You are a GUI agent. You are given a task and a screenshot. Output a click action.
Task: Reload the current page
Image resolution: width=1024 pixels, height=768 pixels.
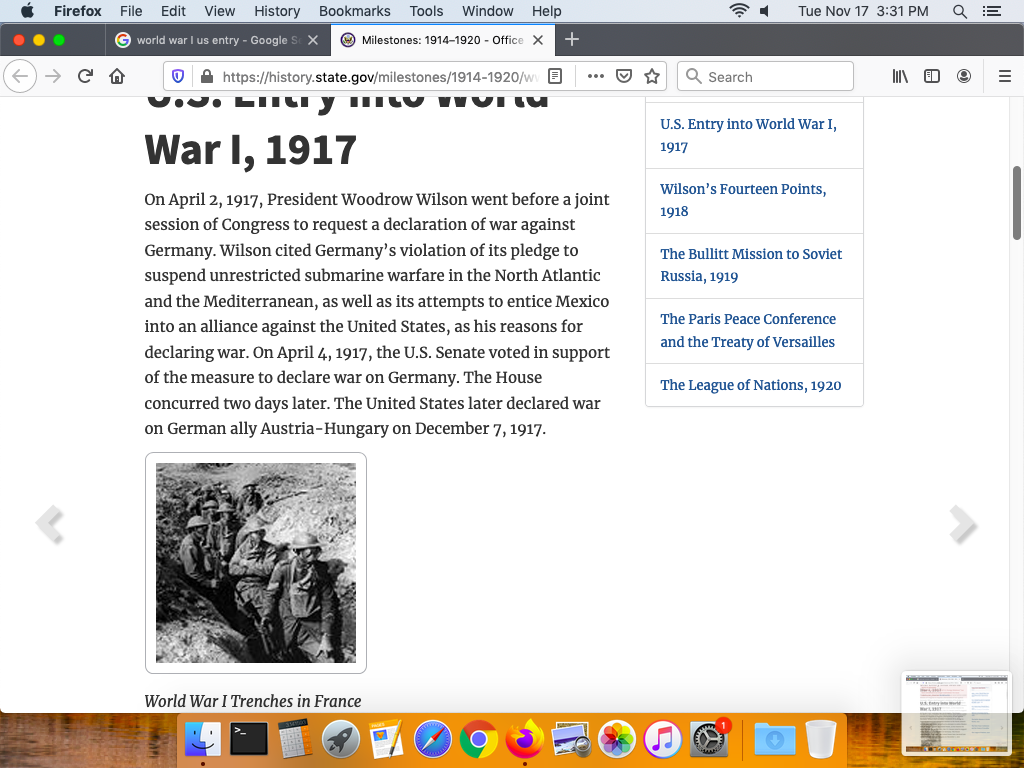[x=85, y=77]
